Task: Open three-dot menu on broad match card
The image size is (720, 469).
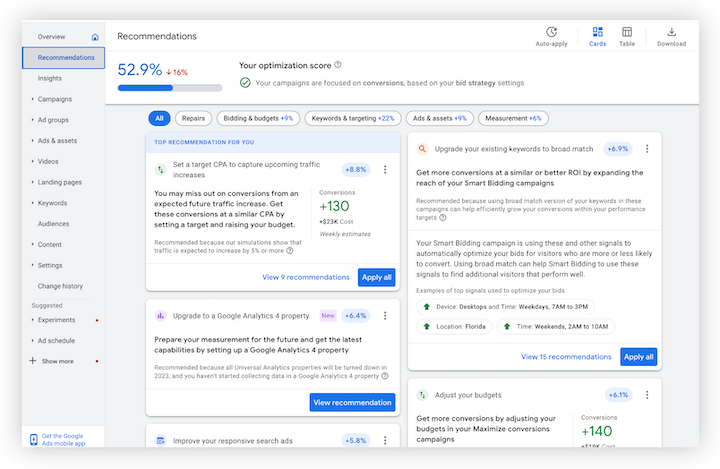Action: pyautogui.click(x=647, y=149)
